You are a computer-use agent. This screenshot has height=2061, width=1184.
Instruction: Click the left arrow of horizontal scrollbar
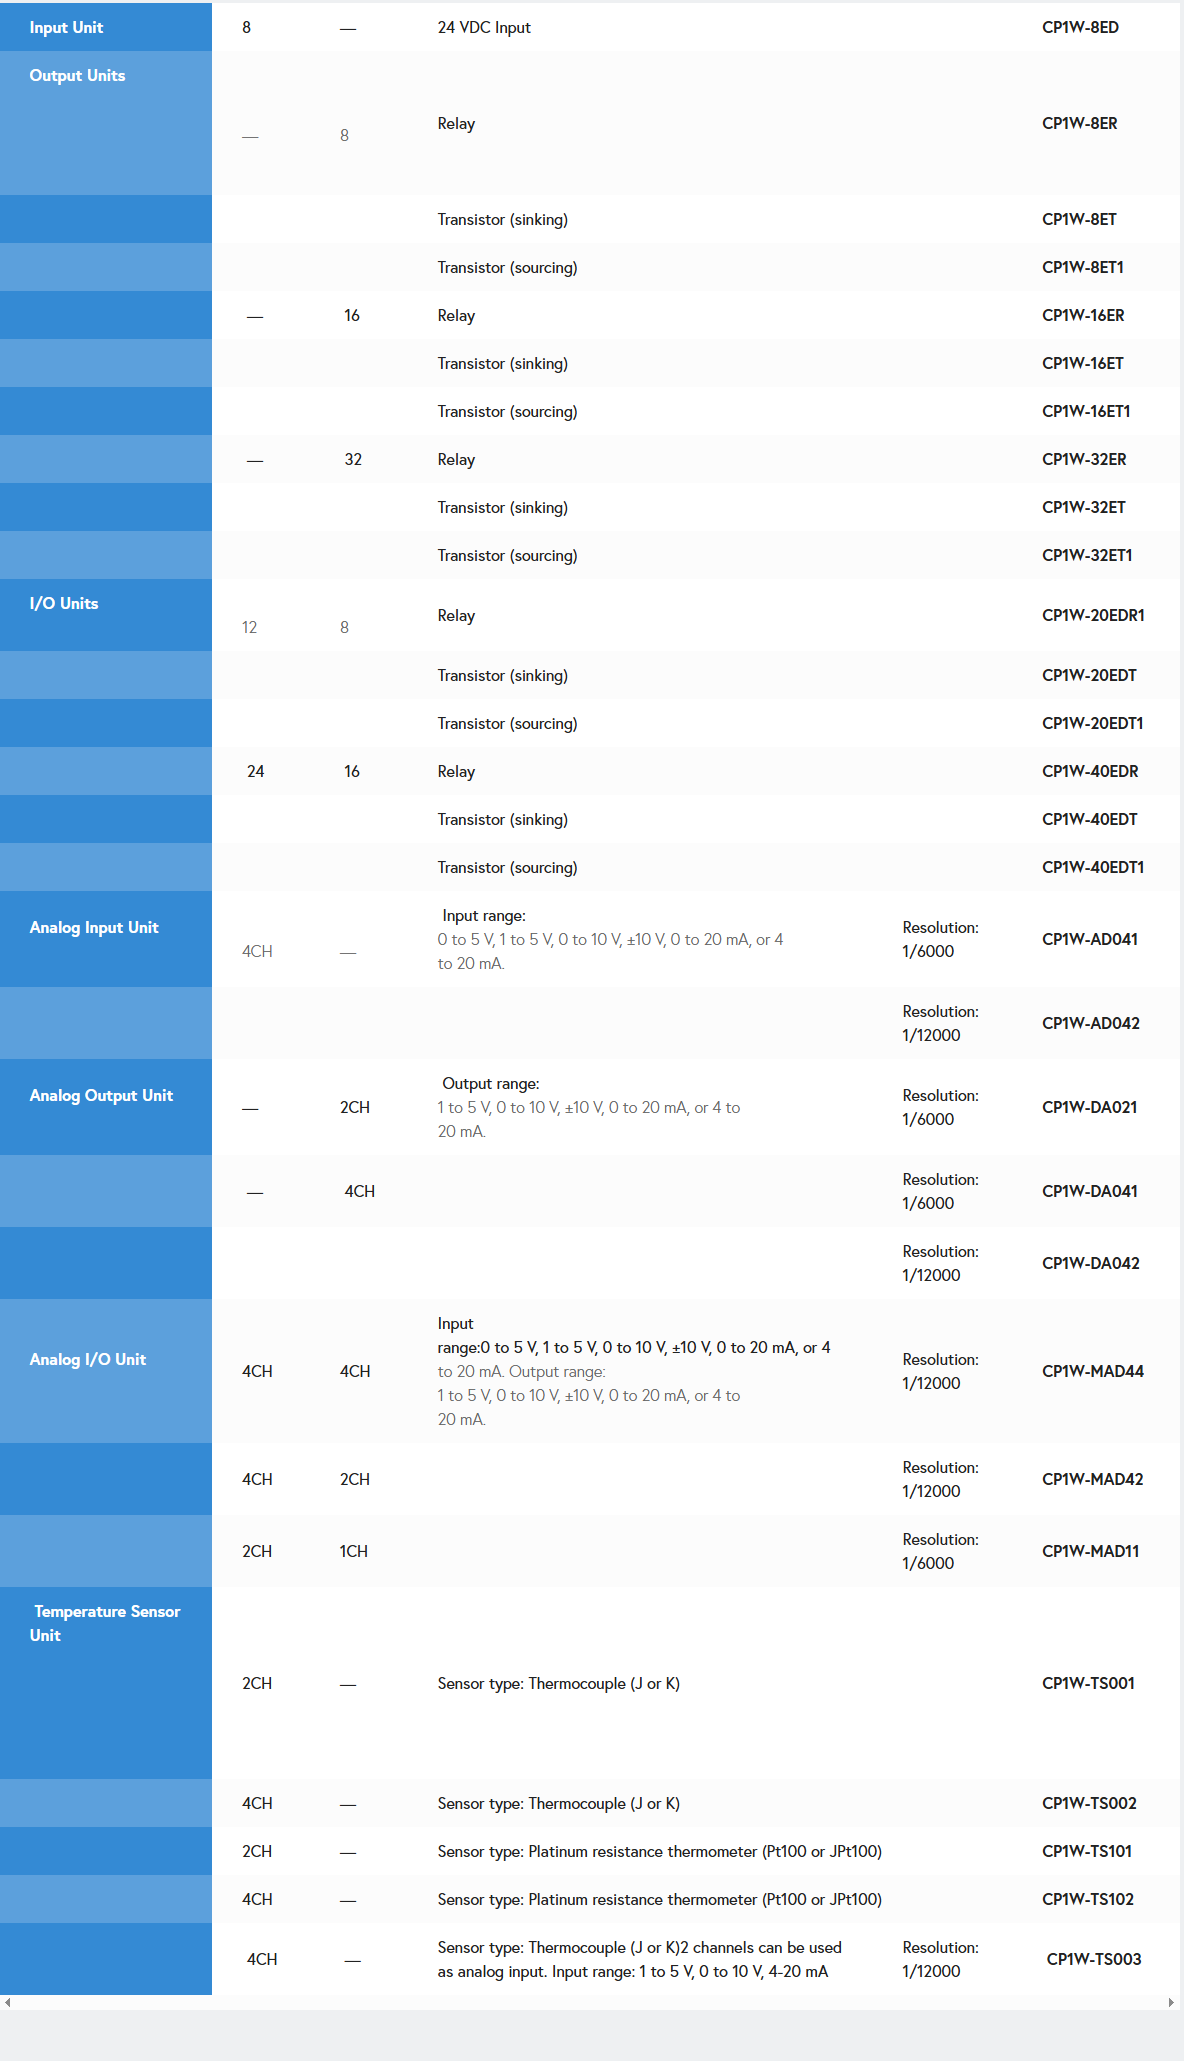coord(8,2002)
